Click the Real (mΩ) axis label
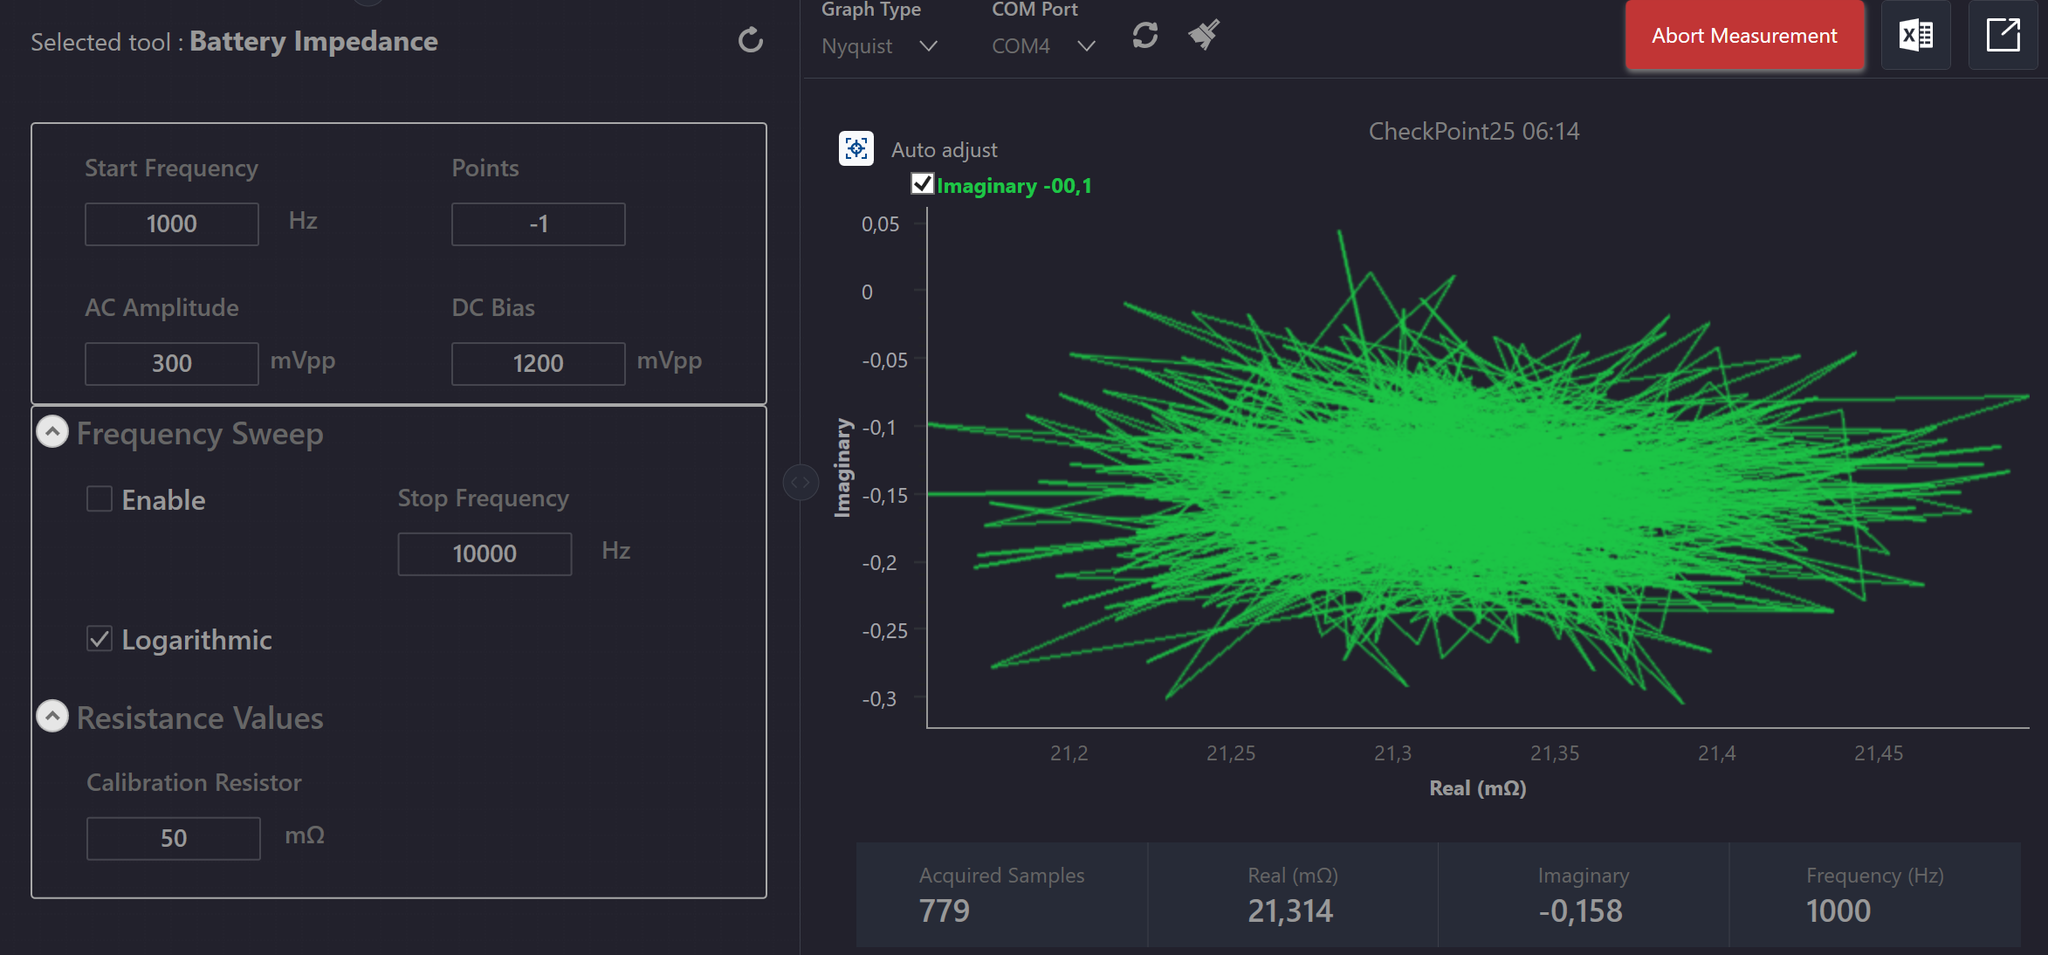This screenshot has width=2048, height=955. pyautogui.click(x=1477, y=788)
